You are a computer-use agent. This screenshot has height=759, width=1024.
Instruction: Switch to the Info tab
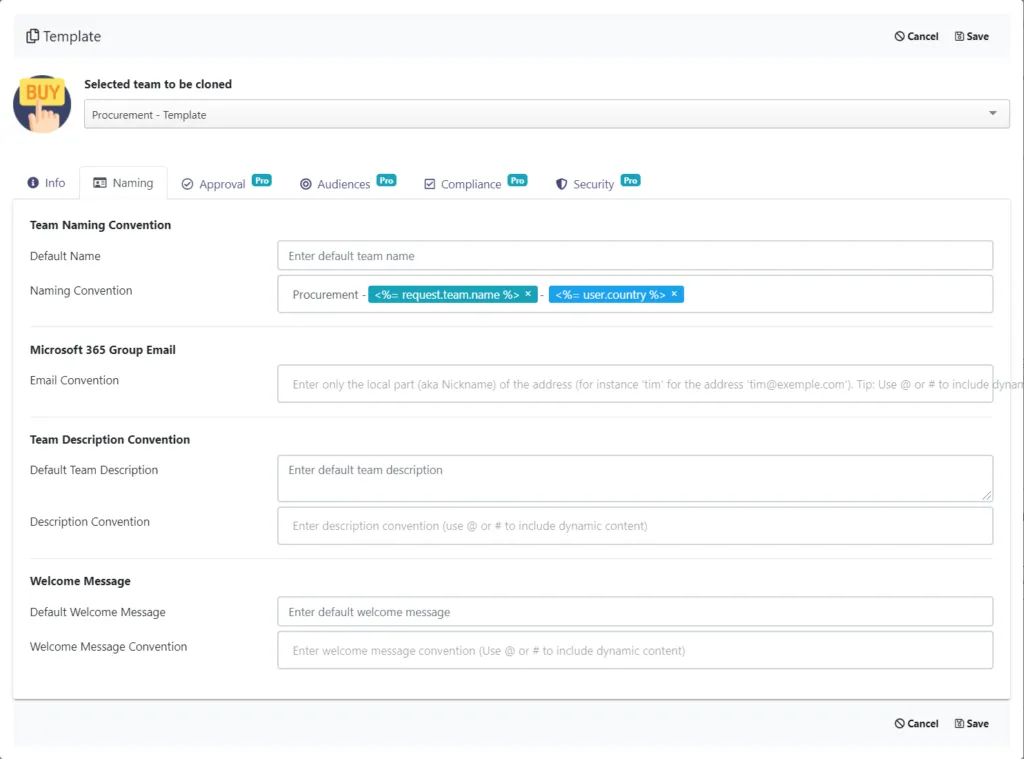coord(46,183)
